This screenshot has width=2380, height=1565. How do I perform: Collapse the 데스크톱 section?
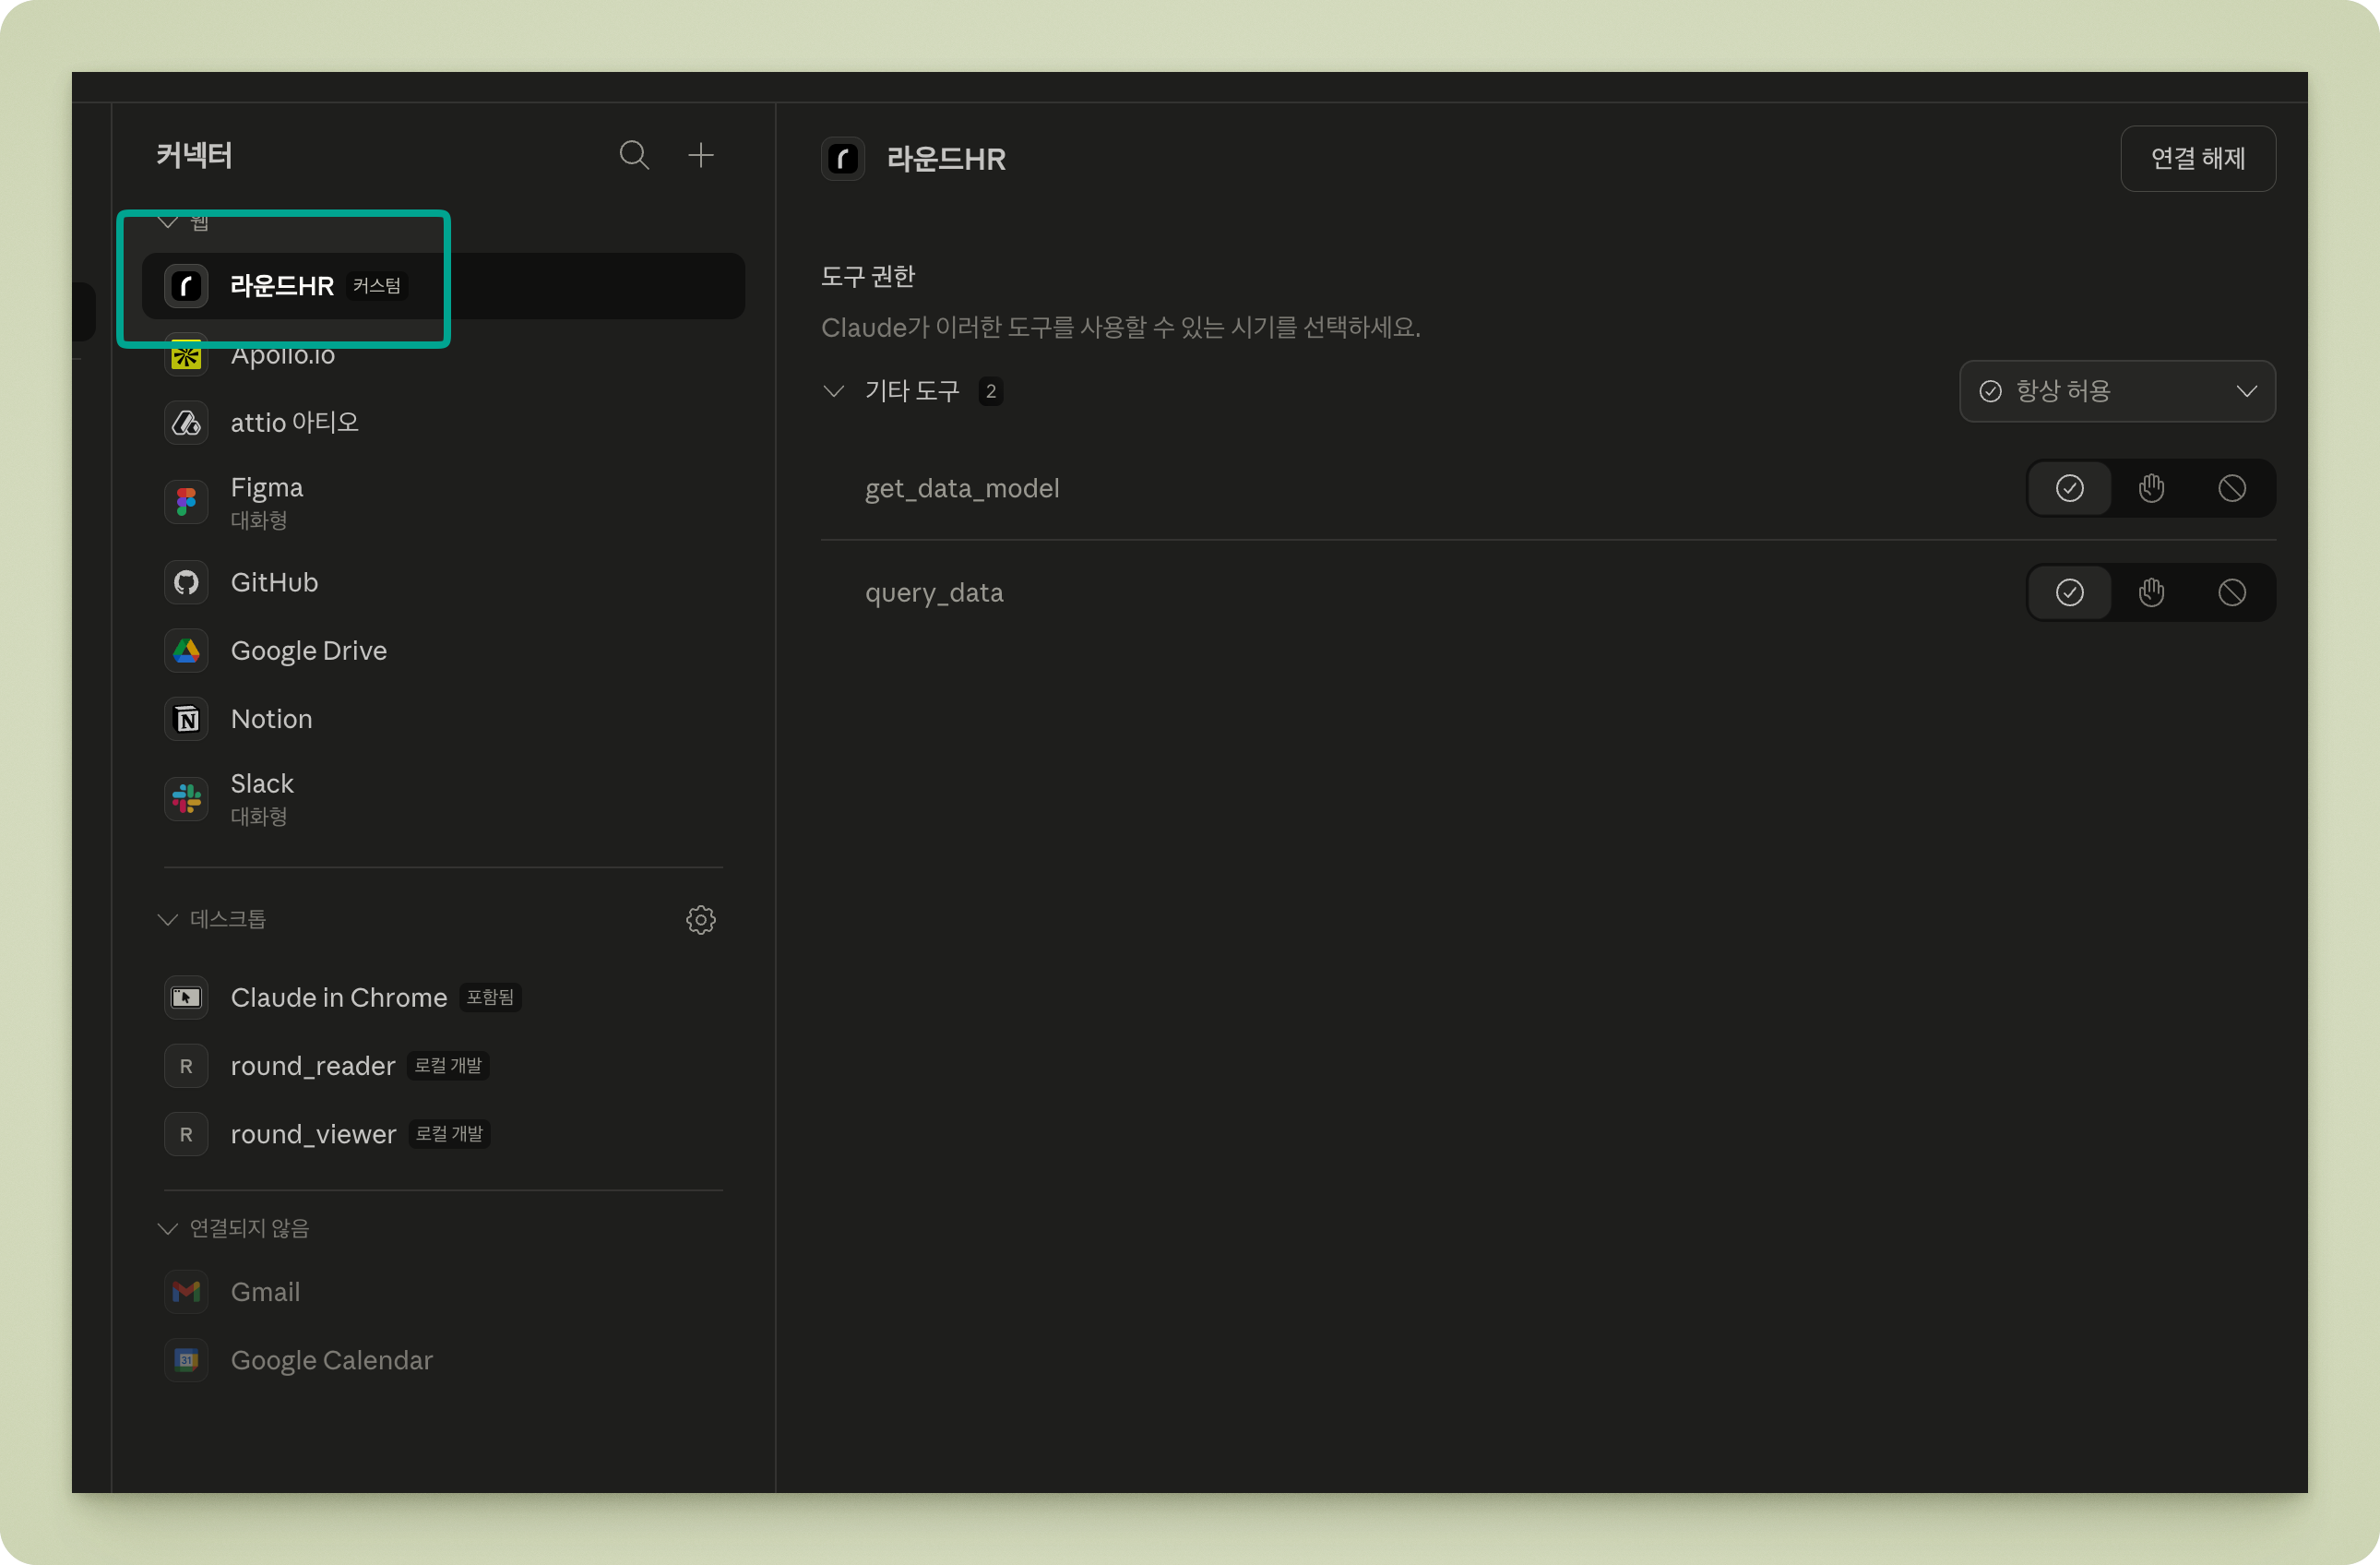click(168, 919)
